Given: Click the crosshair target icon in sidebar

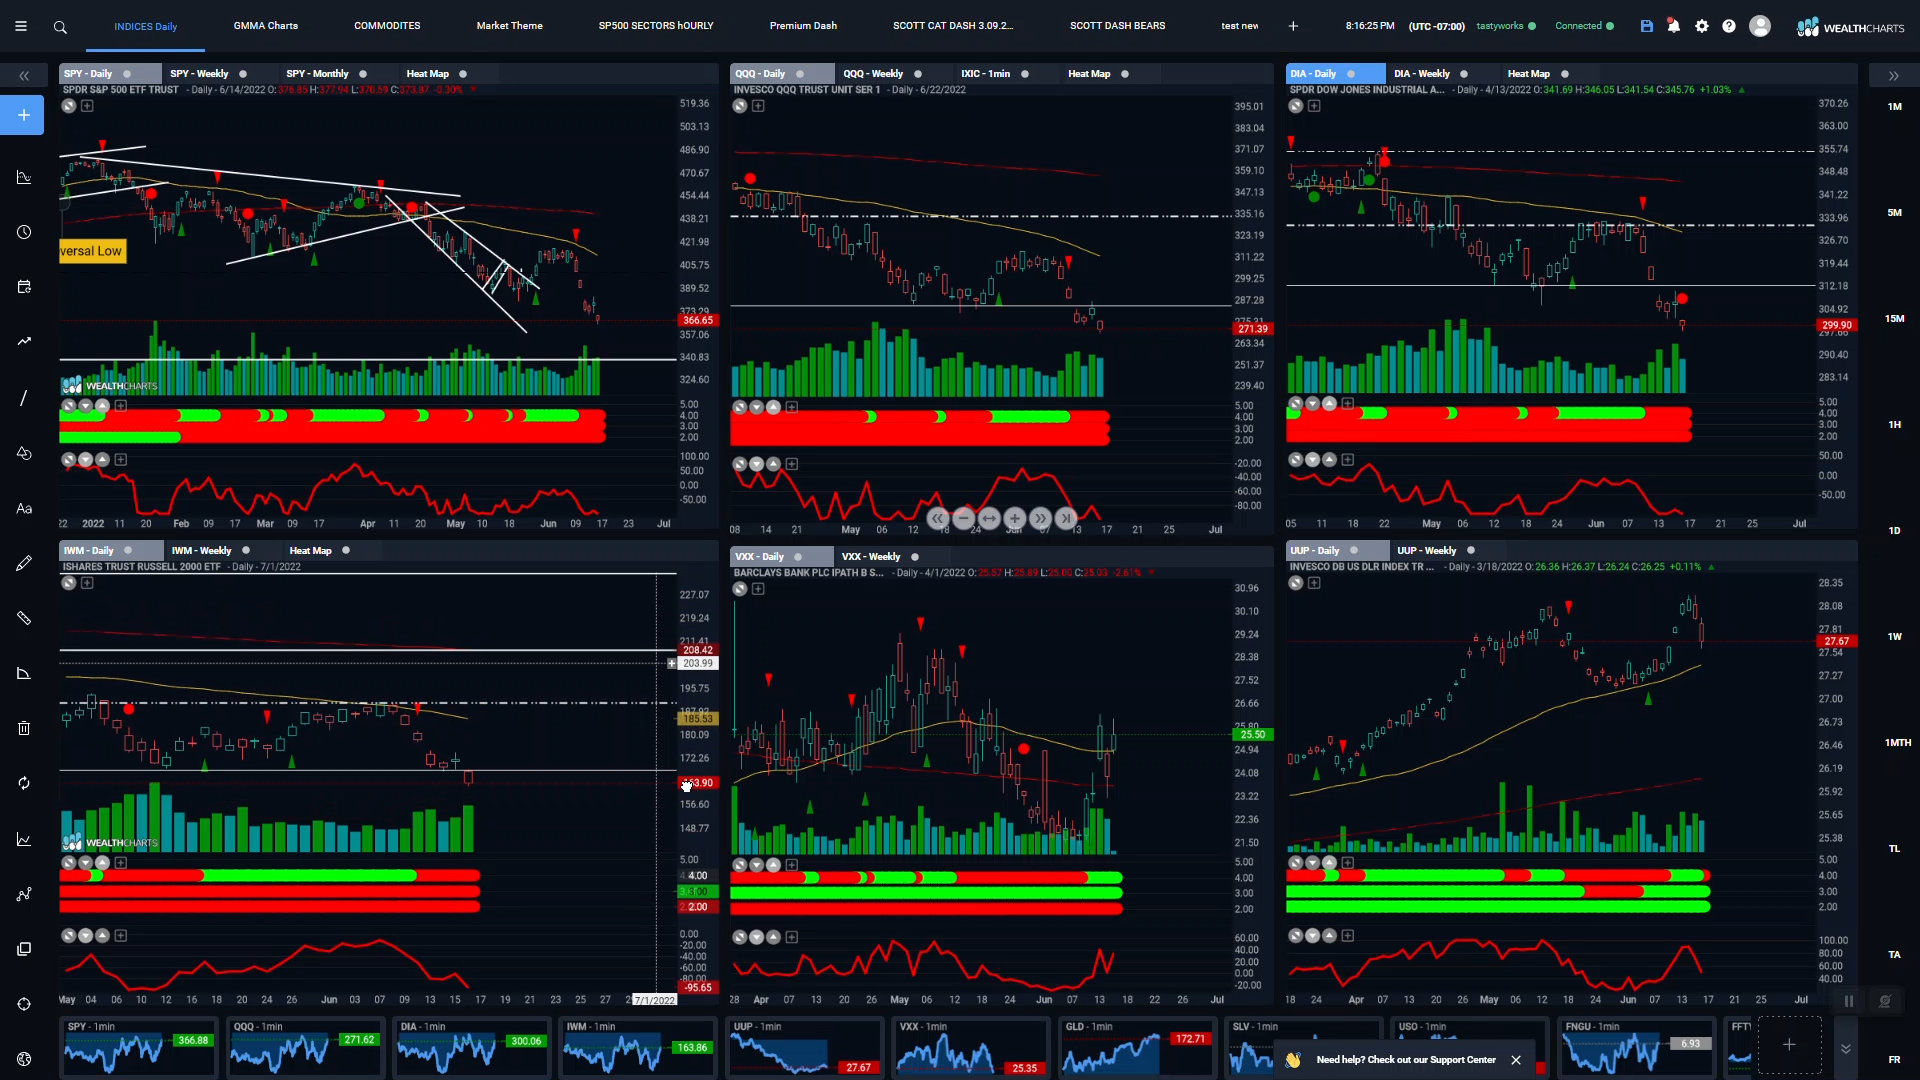Looking at the screenshot, I should click(24, 1004).
